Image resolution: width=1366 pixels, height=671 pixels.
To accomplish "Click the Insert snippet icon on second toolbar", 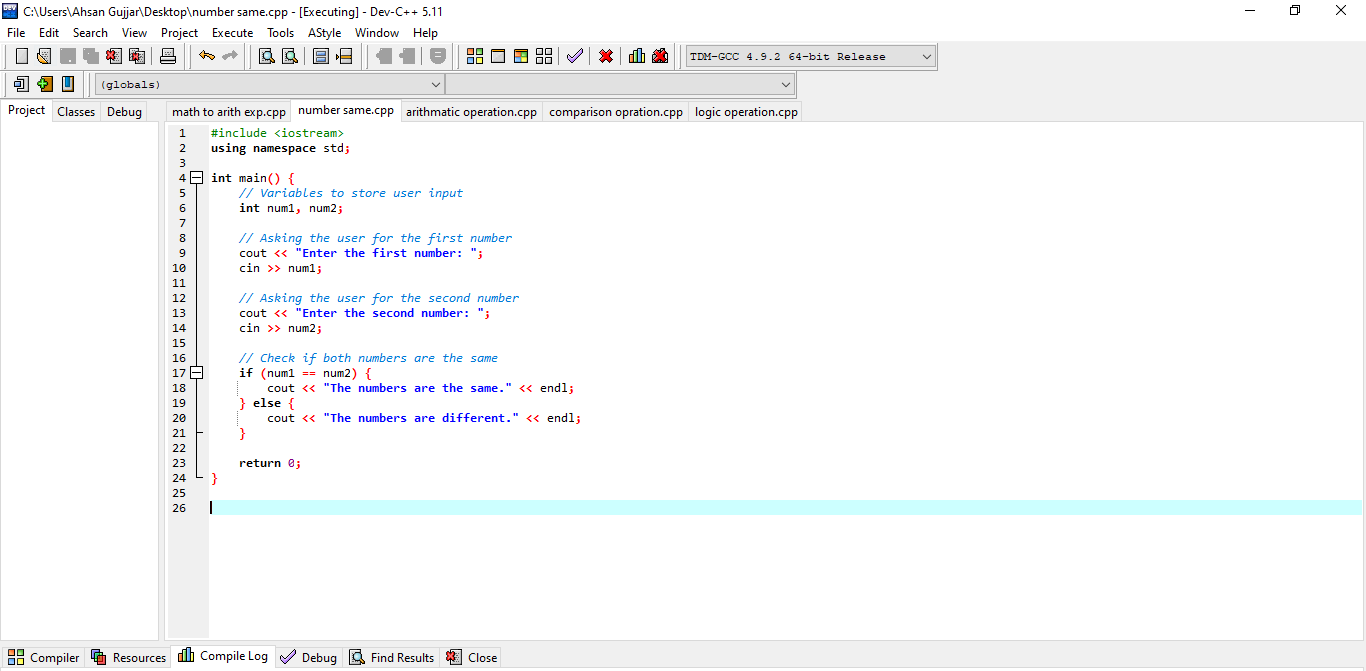I will tap(22, 84).
